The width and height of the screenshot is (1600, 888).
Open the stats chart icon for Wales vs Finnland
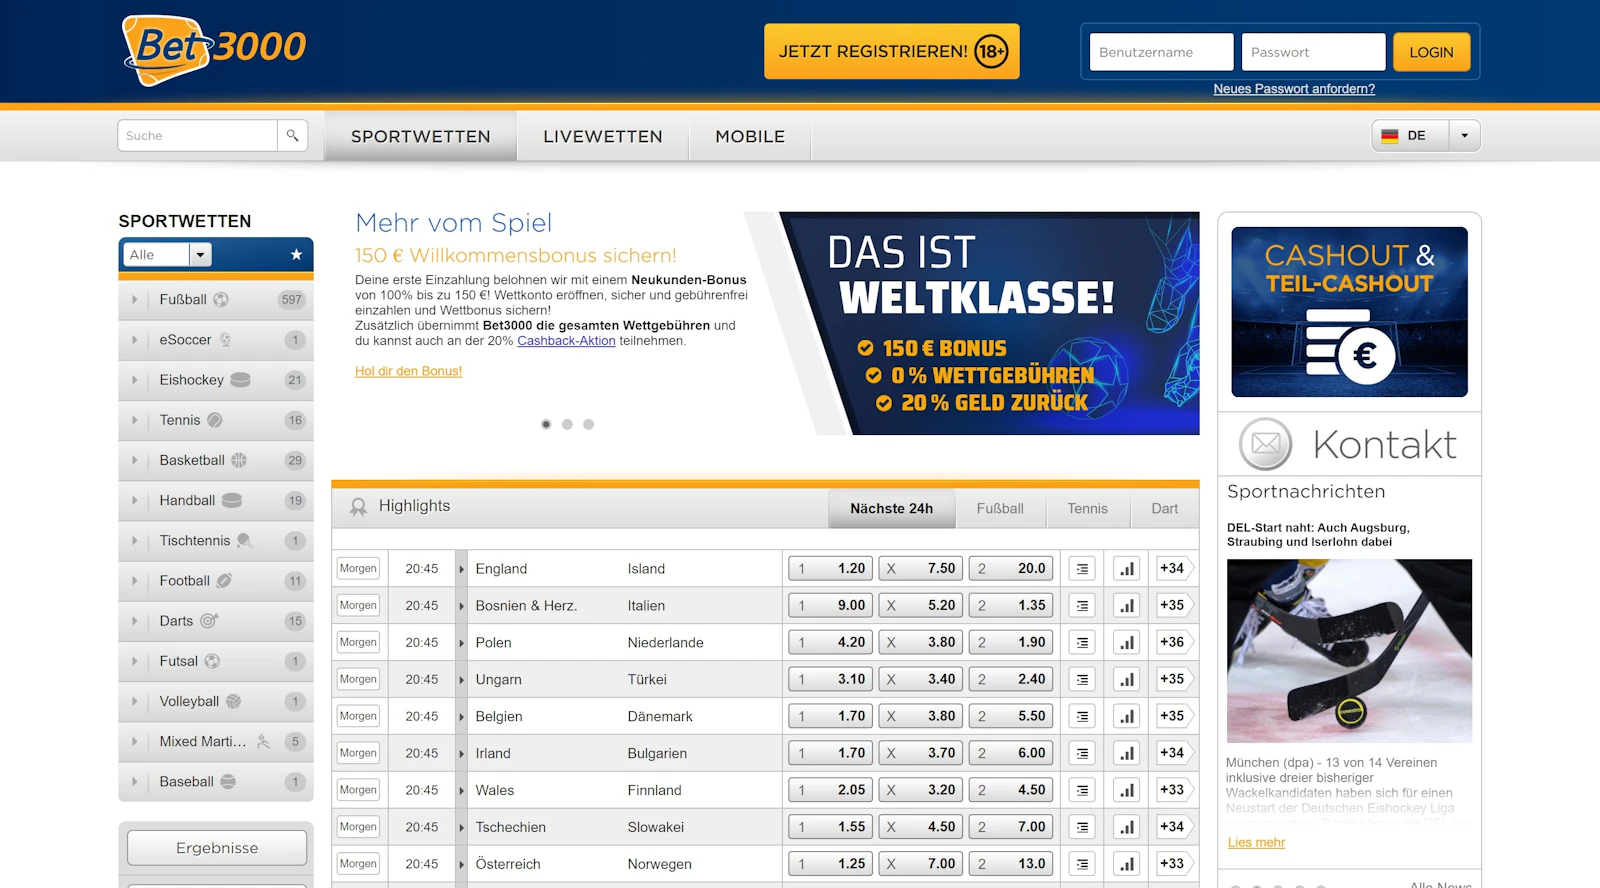pyautogui.click(x=1127, y=791)
